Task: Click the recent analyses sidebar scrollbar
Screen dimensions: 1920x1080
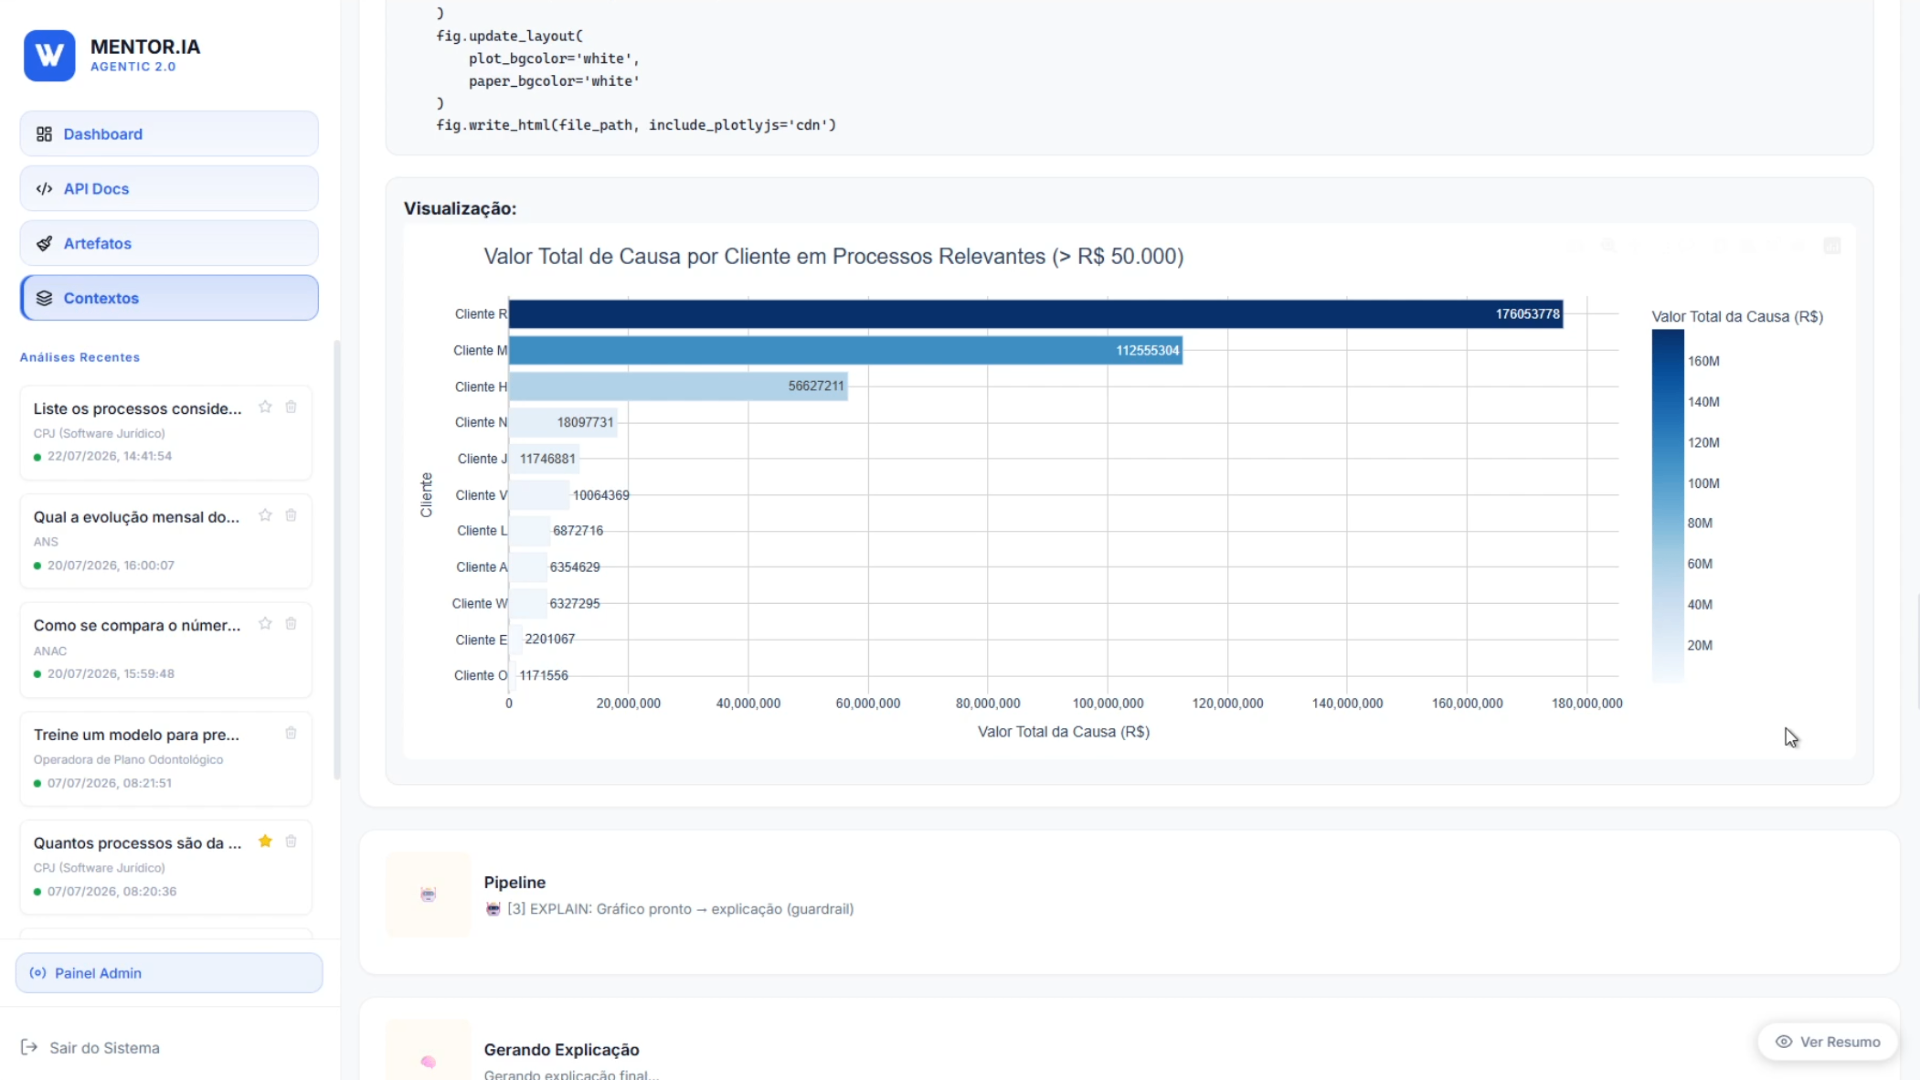Action: tap(337, 560)
